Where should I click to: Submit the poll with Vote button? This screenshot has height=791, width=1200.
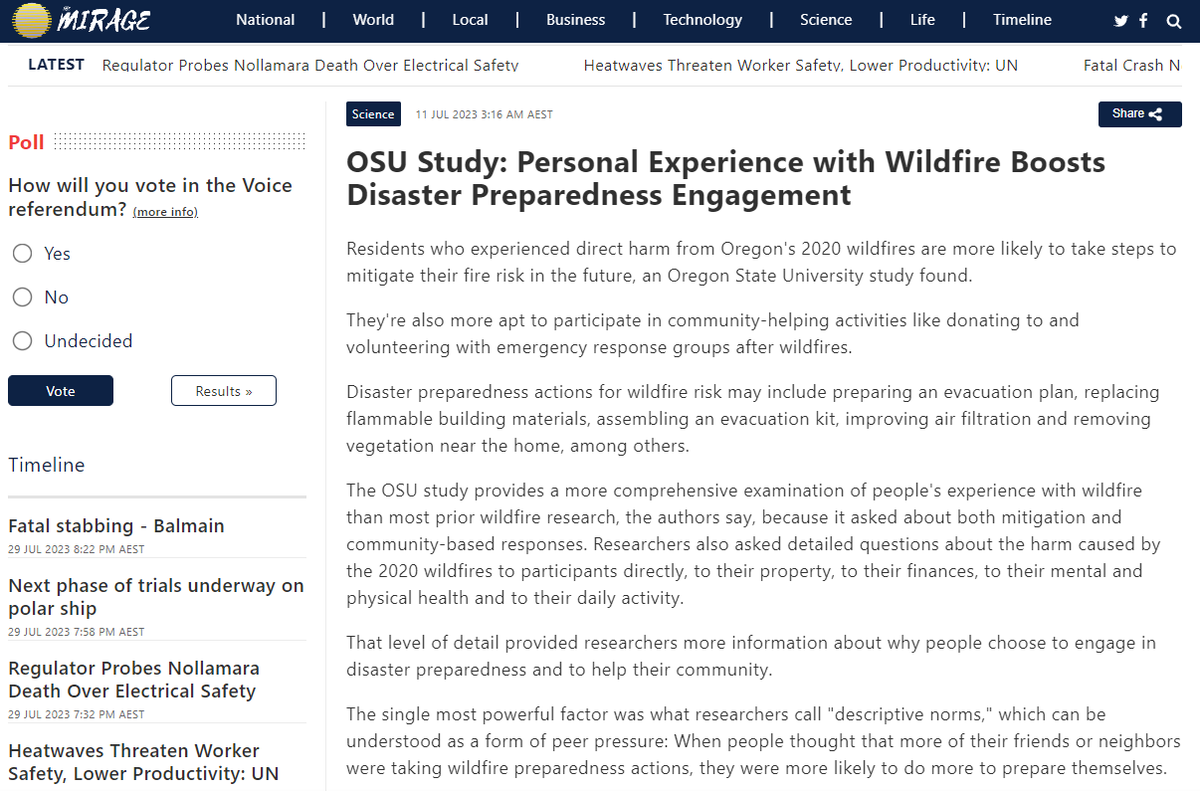pyautogui.click(x=61, y=391)
